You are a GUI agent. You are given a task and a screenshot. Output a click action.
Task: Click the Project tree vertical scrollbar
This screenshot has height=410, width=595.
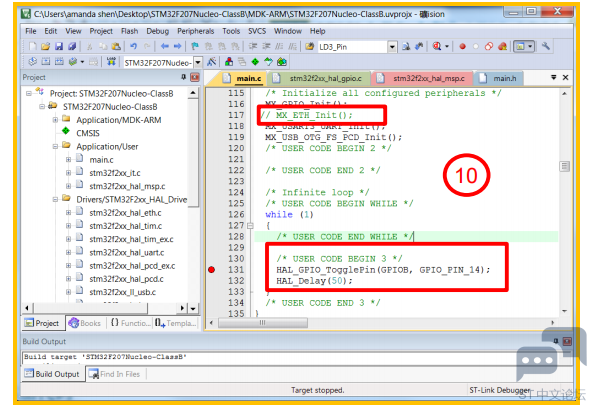(x=193, y=152)
